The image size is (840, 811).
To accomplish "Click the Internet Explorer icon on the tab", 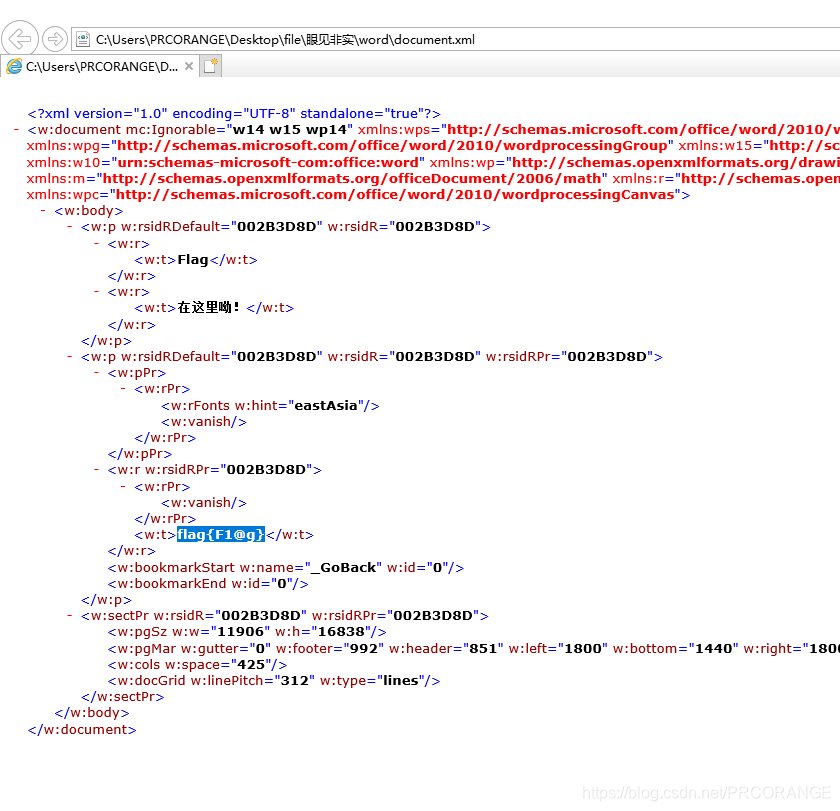I will [x=14, y=66].
